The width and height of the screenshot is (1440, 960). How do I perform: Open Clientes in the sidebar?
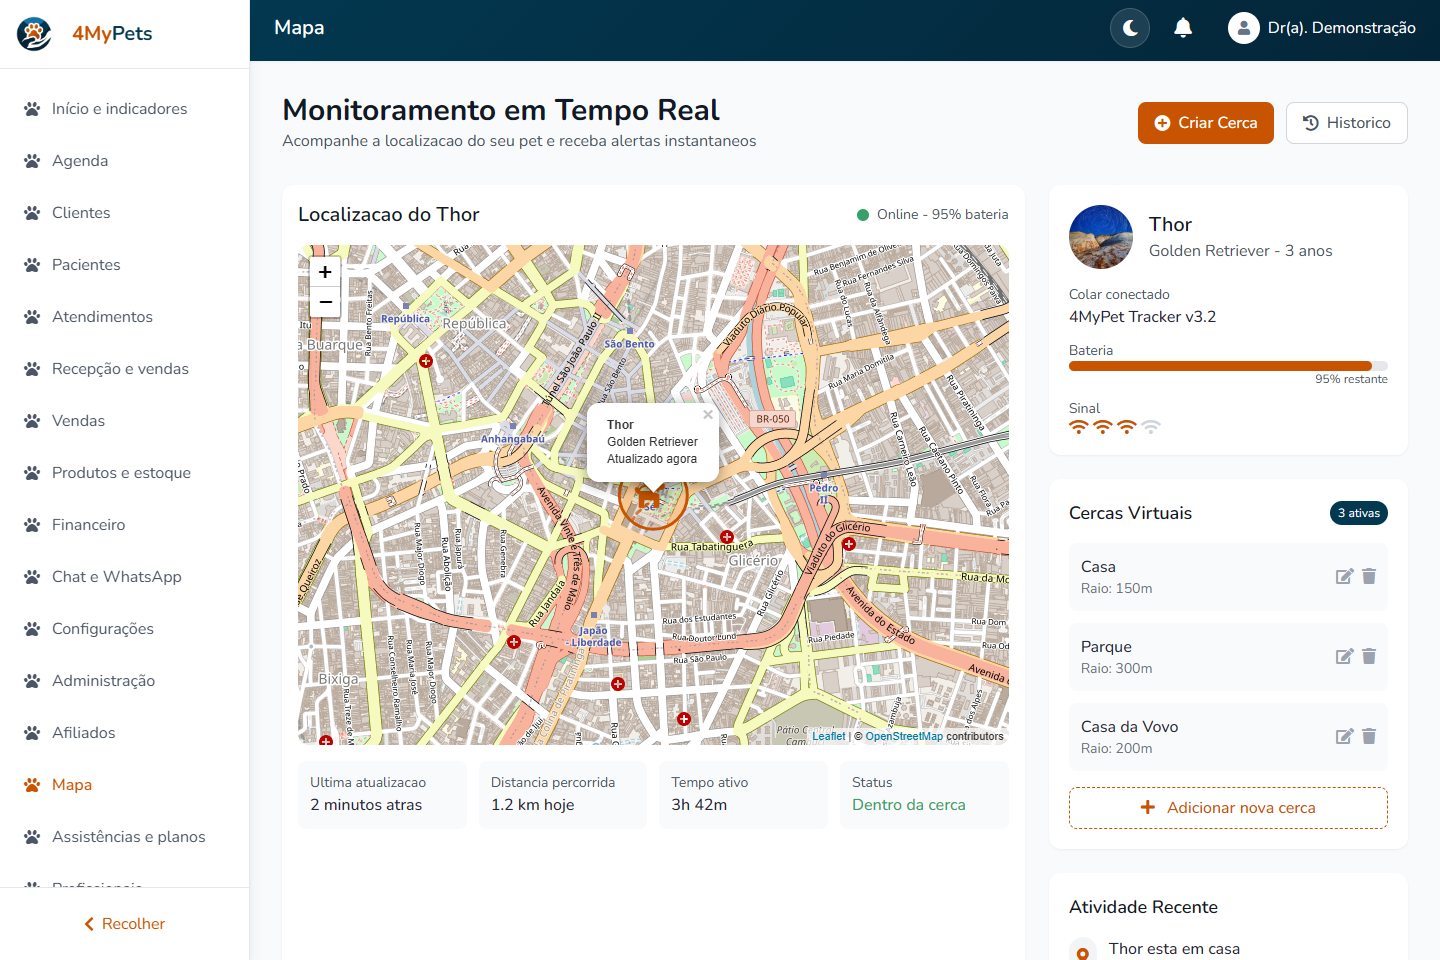pos(124,213)
